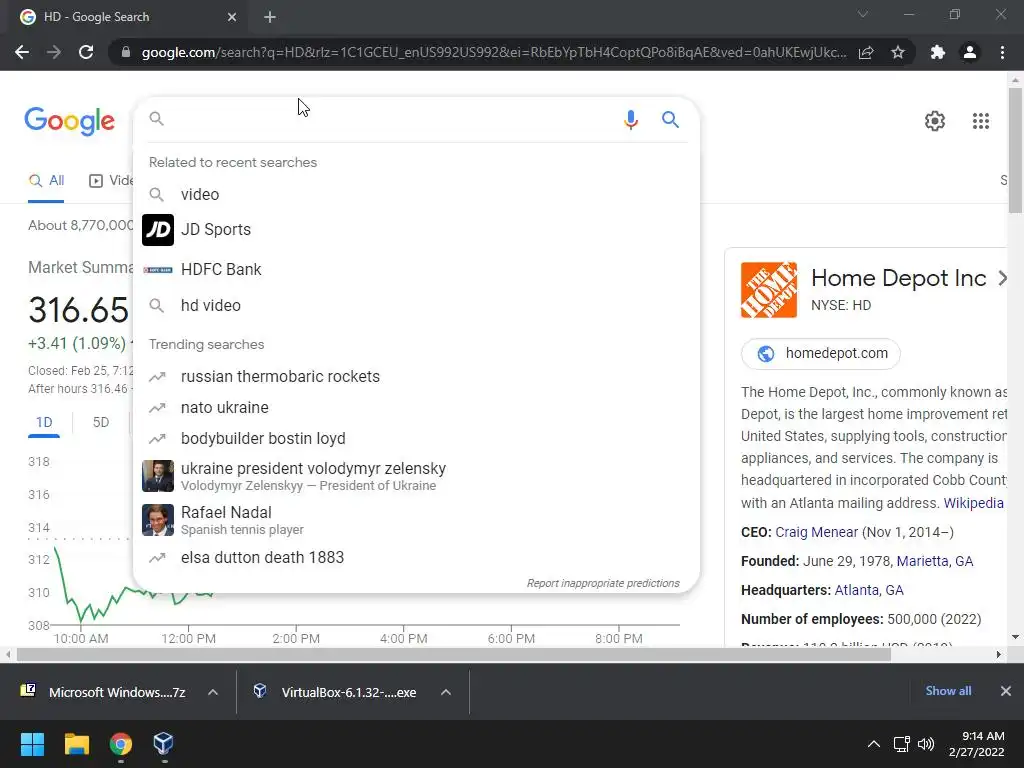Click the Chrome tab search chevron
Image resolution: width=1024 pixels, height=768 pixels.
point(863,14)
